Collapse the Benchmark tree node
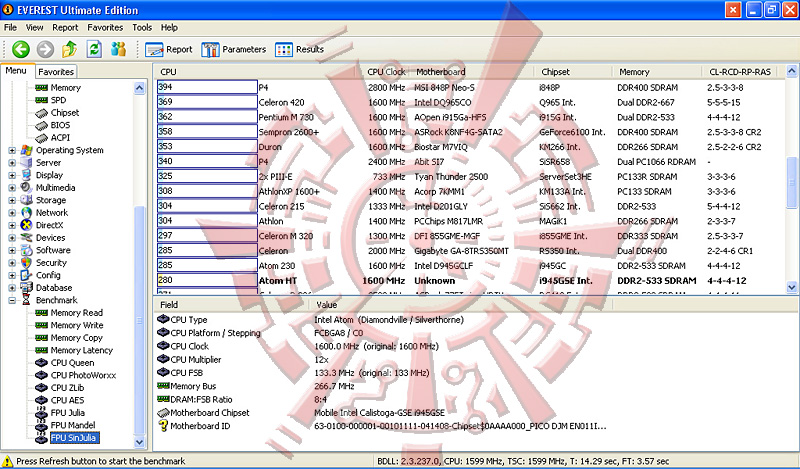 [x=12, y=300]
